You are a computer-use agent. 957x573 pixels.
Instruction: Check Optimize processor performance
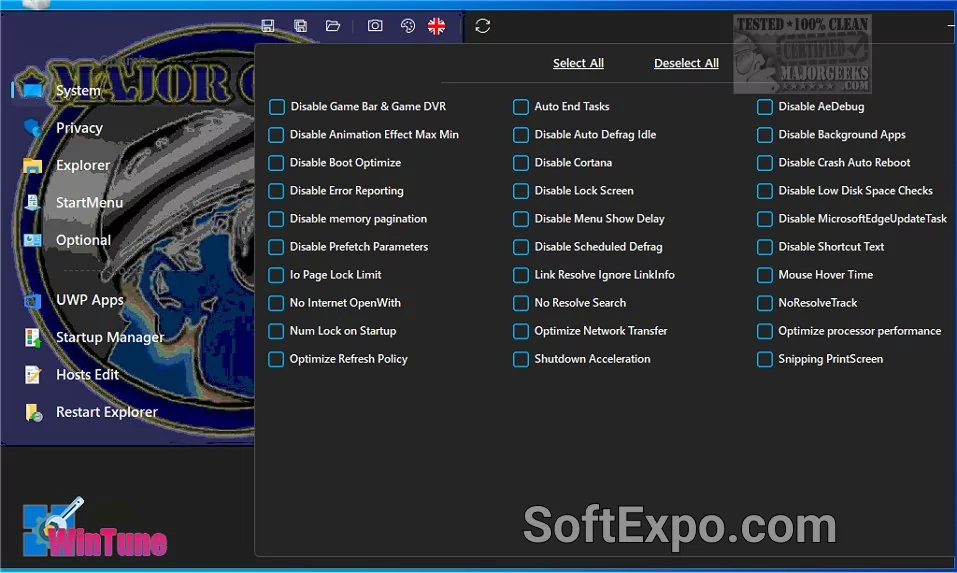tap(765, 331)
